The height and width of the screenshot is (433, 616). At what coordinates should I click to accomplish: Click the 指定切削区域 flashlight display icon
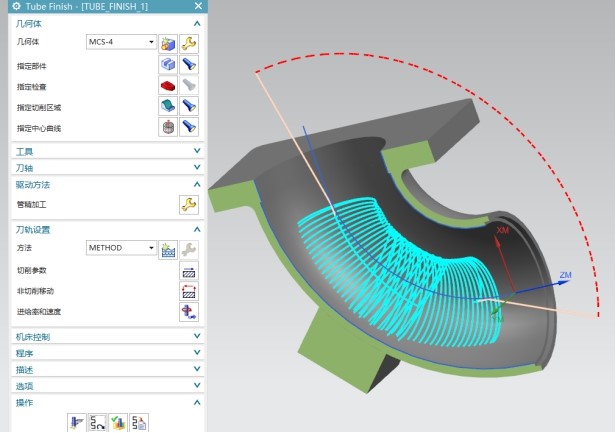(188, 106)
